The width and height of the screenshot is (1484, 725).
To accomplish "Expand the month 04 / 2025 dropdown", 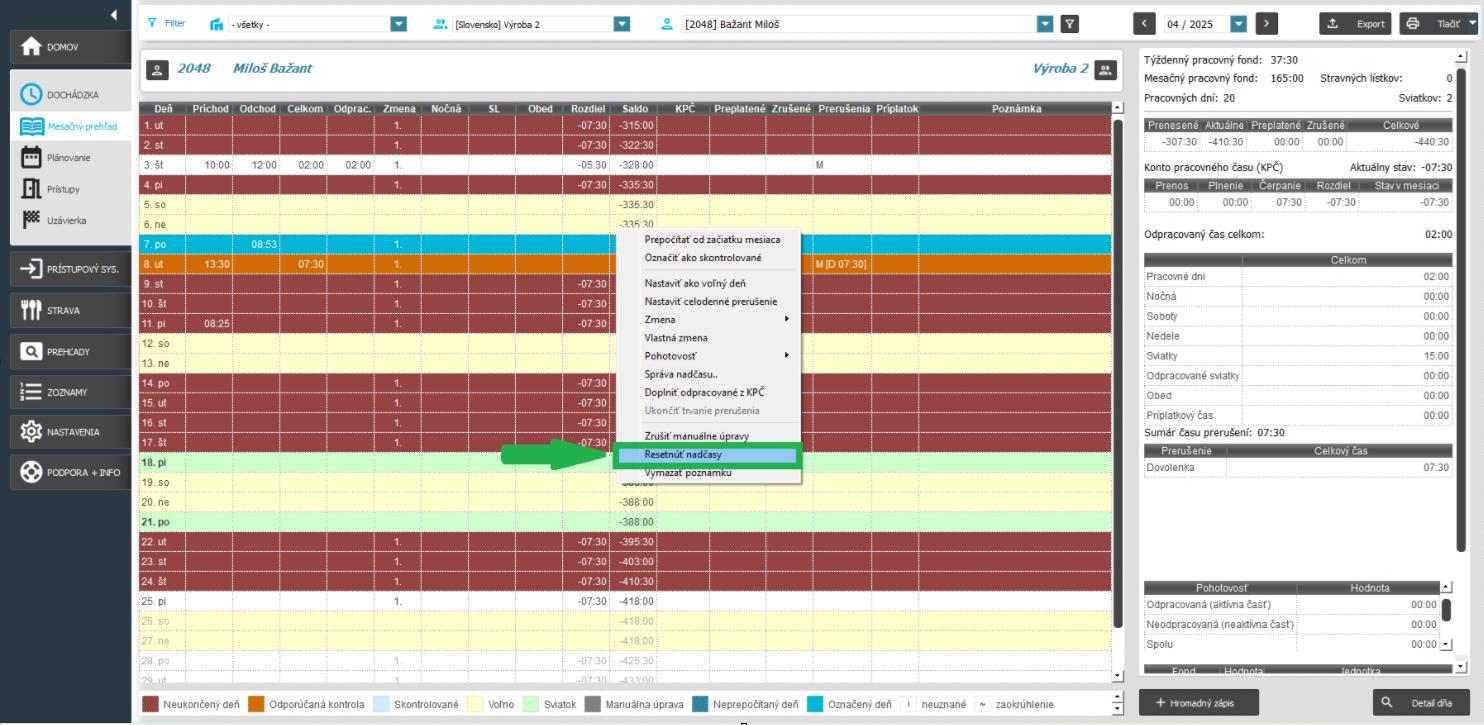I will (x=1239, y=24).
